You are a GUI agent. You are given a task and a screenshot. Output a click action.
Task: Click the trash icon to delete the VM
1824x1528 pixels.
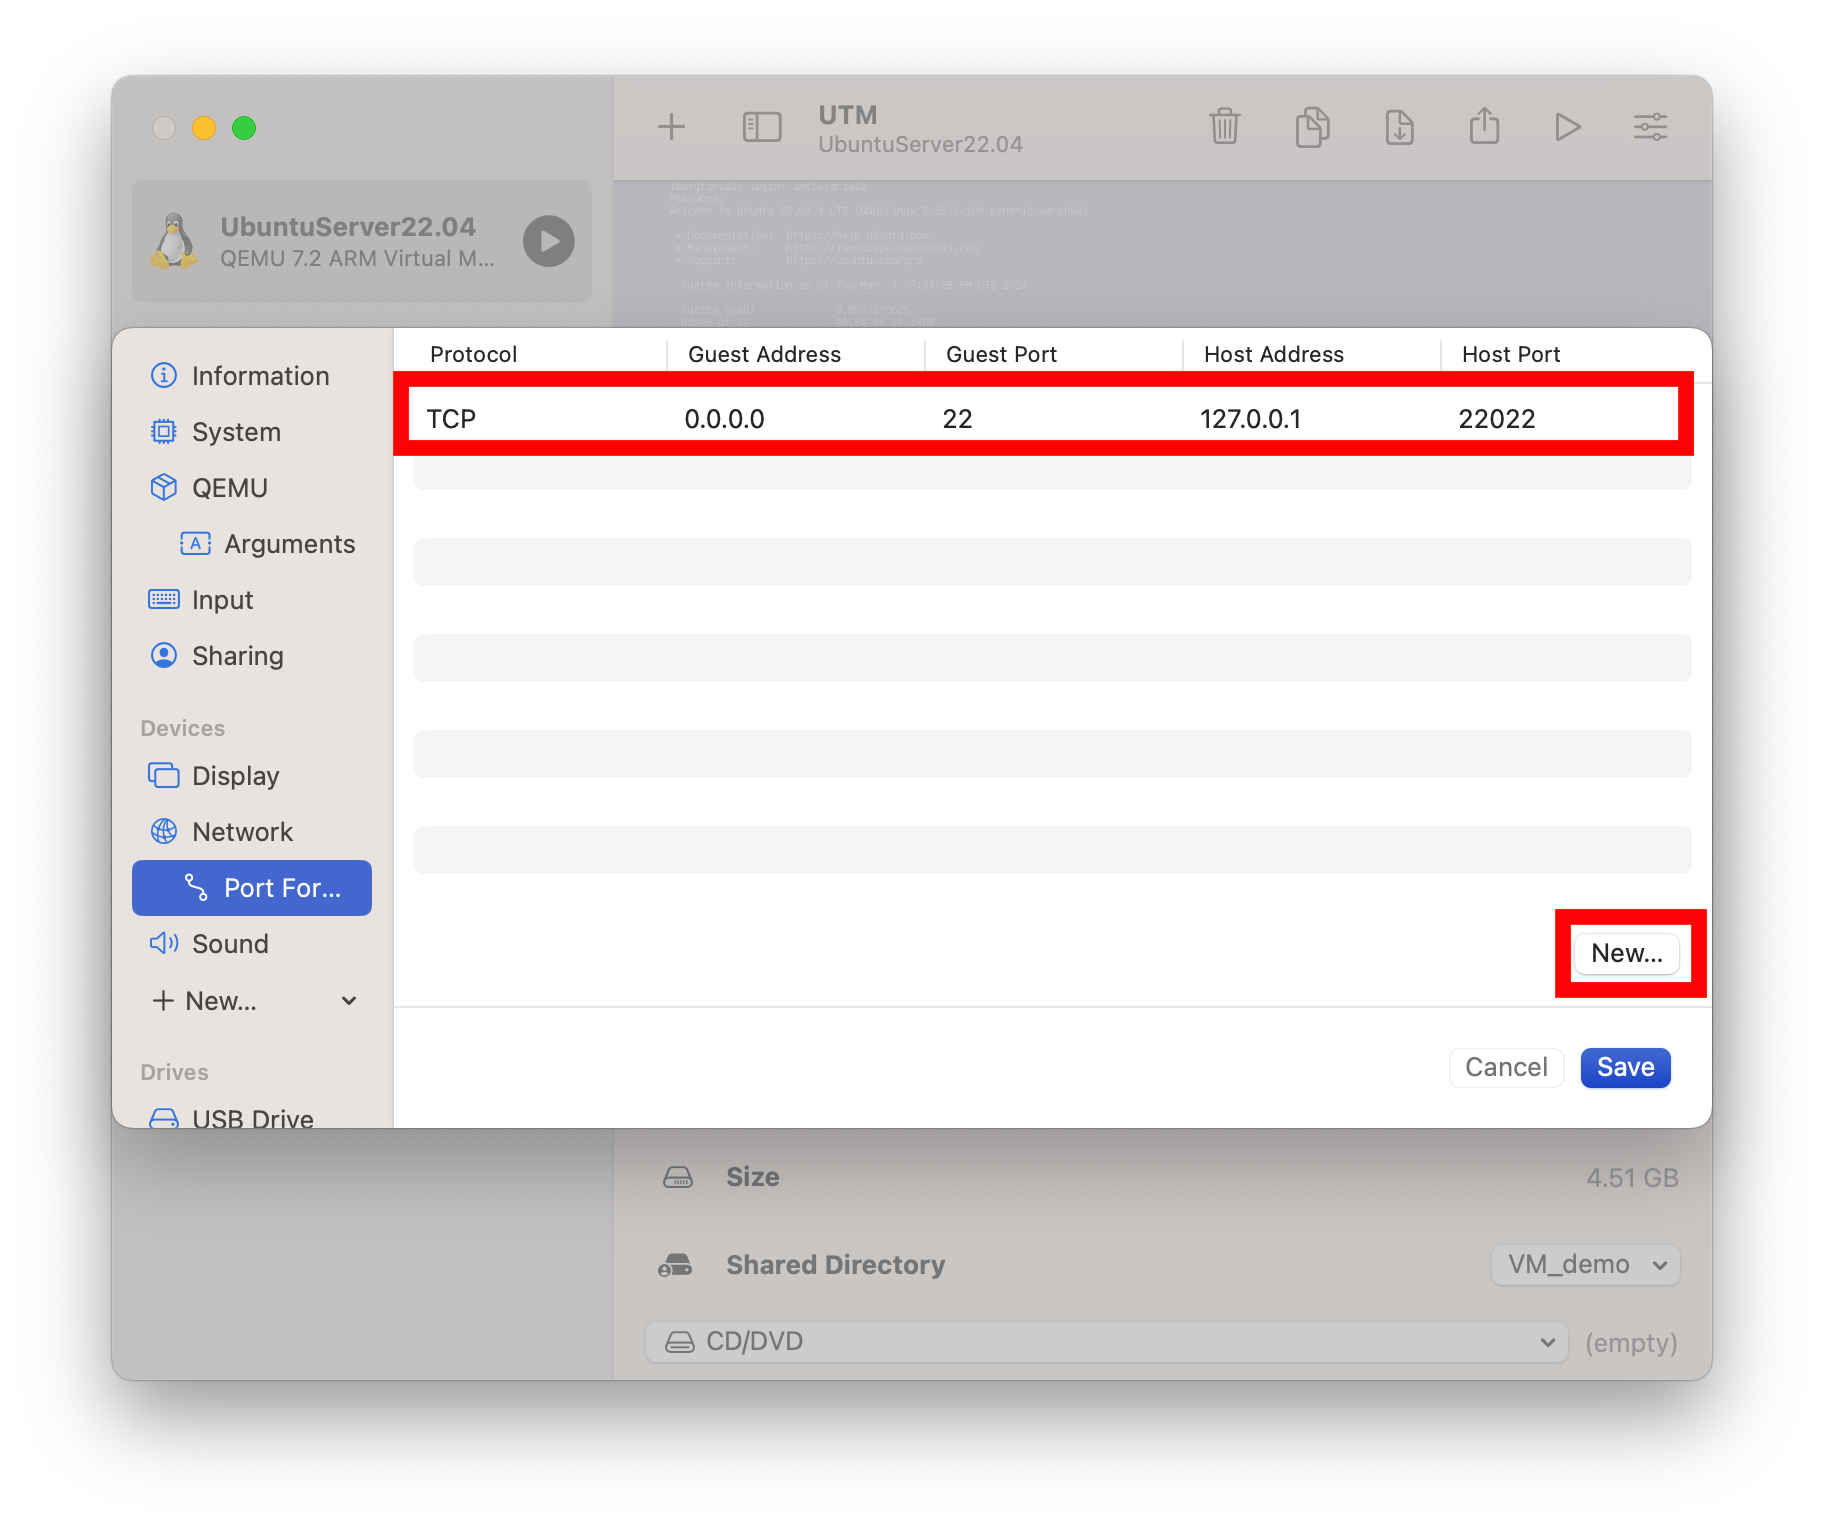coord(1225,127)
